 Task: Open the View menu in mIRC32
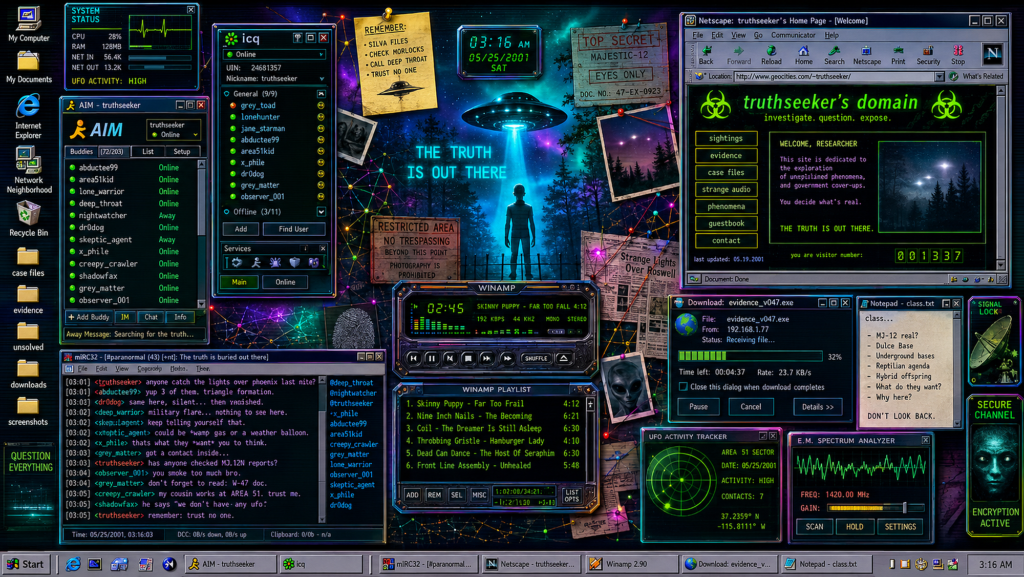pyautogui.click(x=122, y=369)
